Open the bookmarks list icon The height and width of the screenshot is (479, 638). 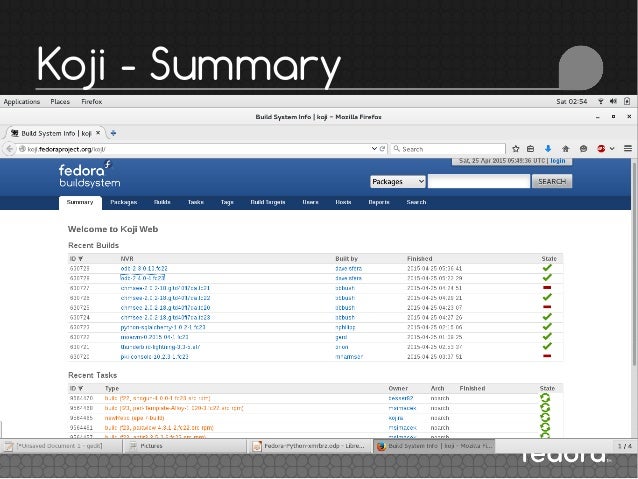(x=531, y=149)
